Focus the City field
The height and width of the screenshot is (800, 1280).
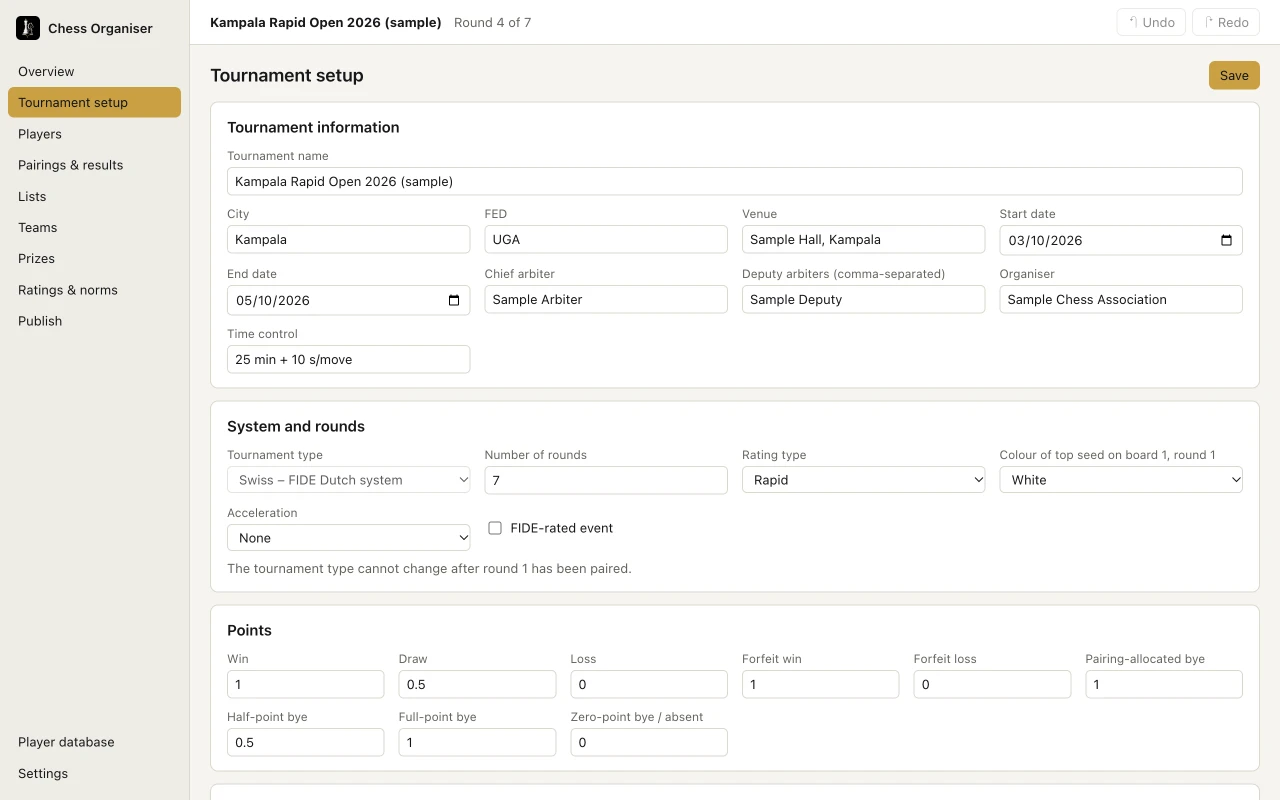[348, 239]
